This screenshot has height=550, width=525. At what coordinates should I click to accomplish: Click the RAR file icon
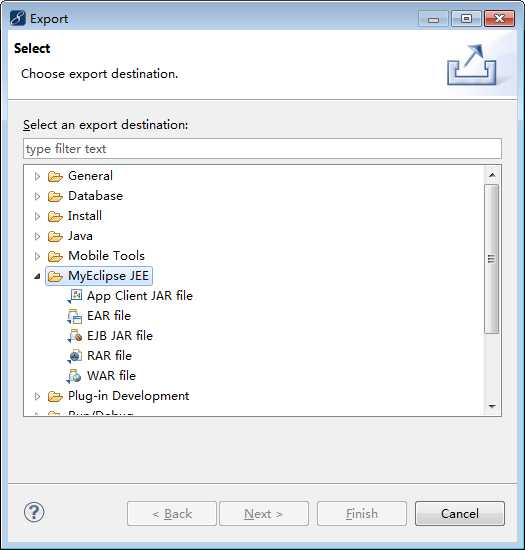[x=74, y=356]
